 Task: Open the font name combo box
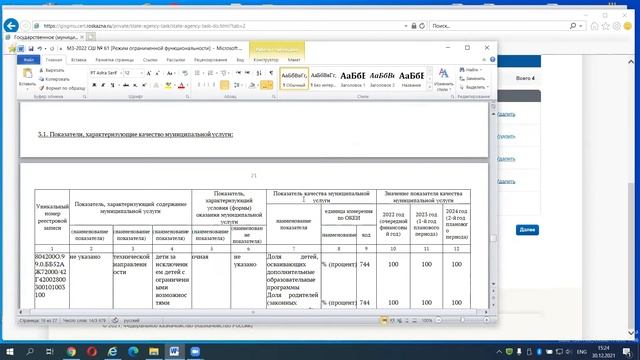coord(106,73)
